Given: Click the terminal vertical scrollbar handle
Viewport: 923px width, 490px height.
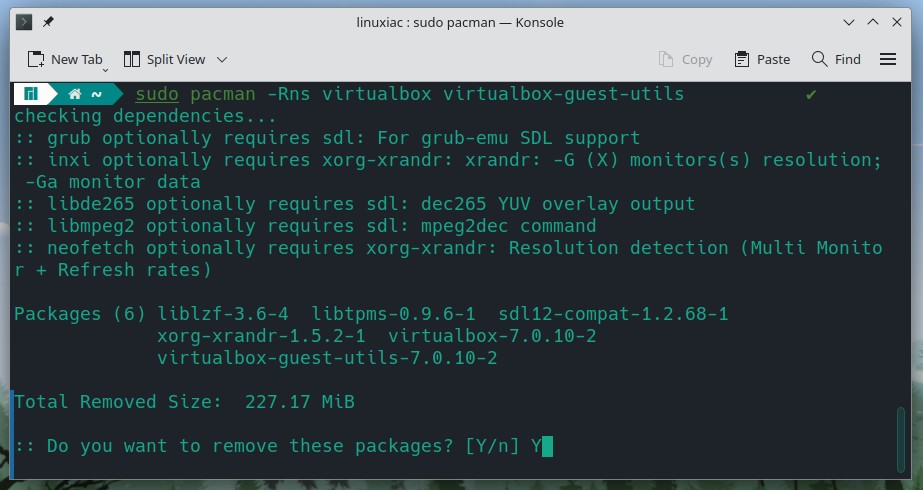Looking at the screenshot, I should click(900, 439).
